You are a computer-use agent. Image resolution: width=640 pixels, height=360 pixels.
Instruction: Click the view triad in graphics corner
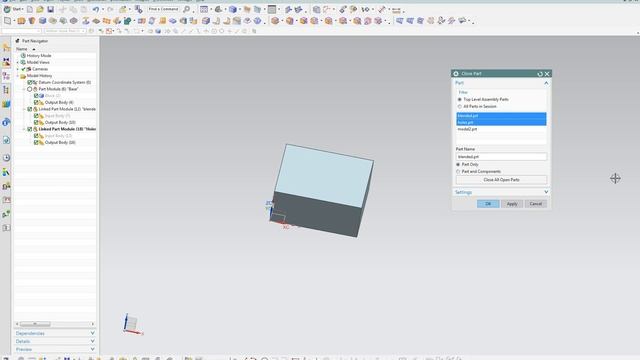133,324
